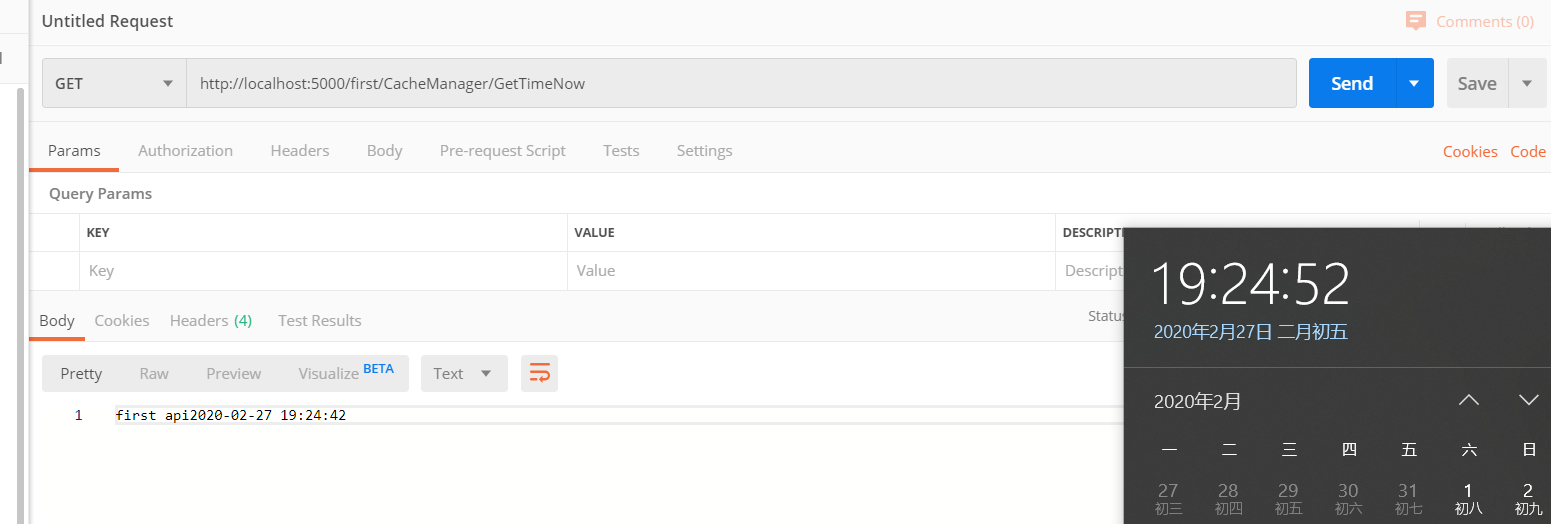
Task: Select calendar day 30 (初六)
Action: (x=1348, y=498)
